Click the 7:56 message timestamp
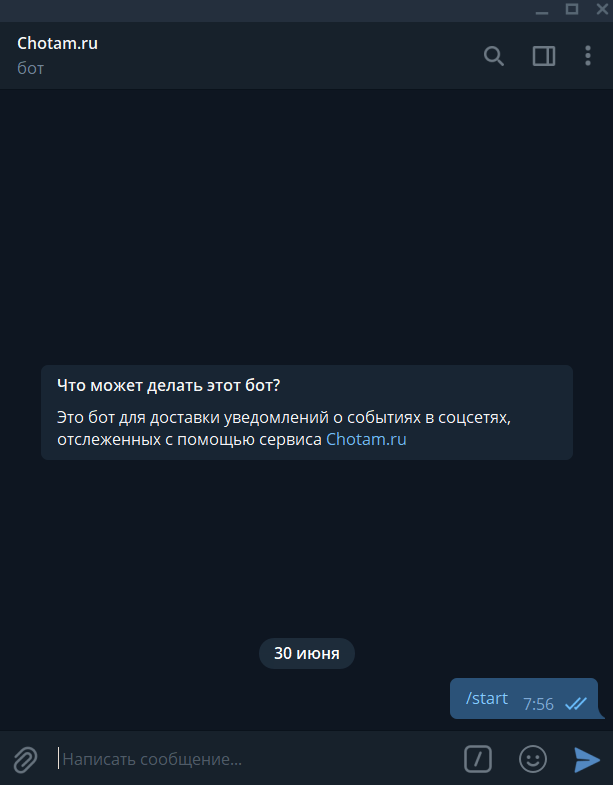Viewport: 613px width, 785px height. coord(538,704)
